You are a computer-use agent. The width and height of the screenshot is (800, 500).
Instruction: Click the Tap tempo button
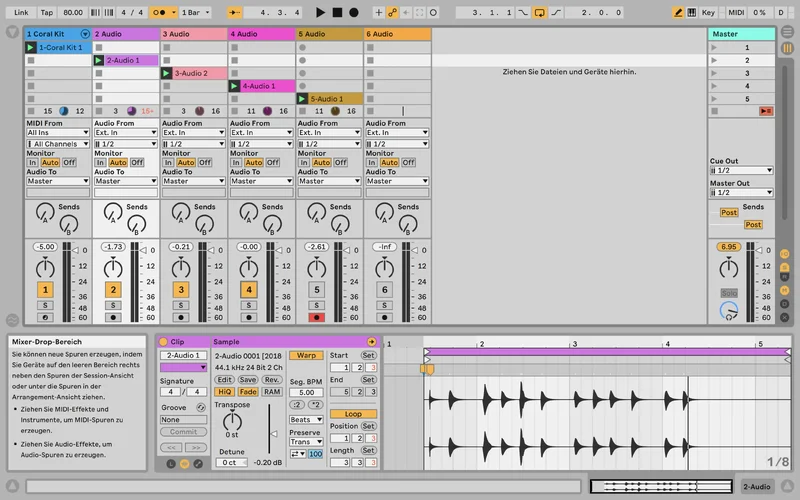click(47, 13)
